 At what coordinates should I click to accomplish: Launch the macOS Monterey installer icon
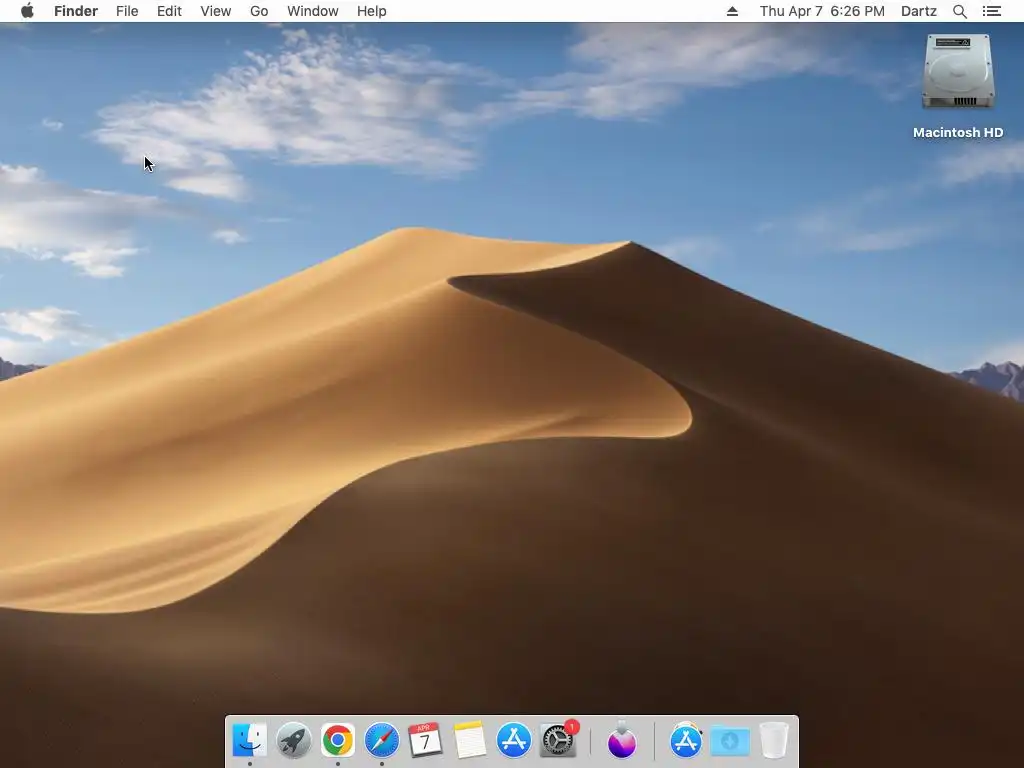[x=622, y=740]
